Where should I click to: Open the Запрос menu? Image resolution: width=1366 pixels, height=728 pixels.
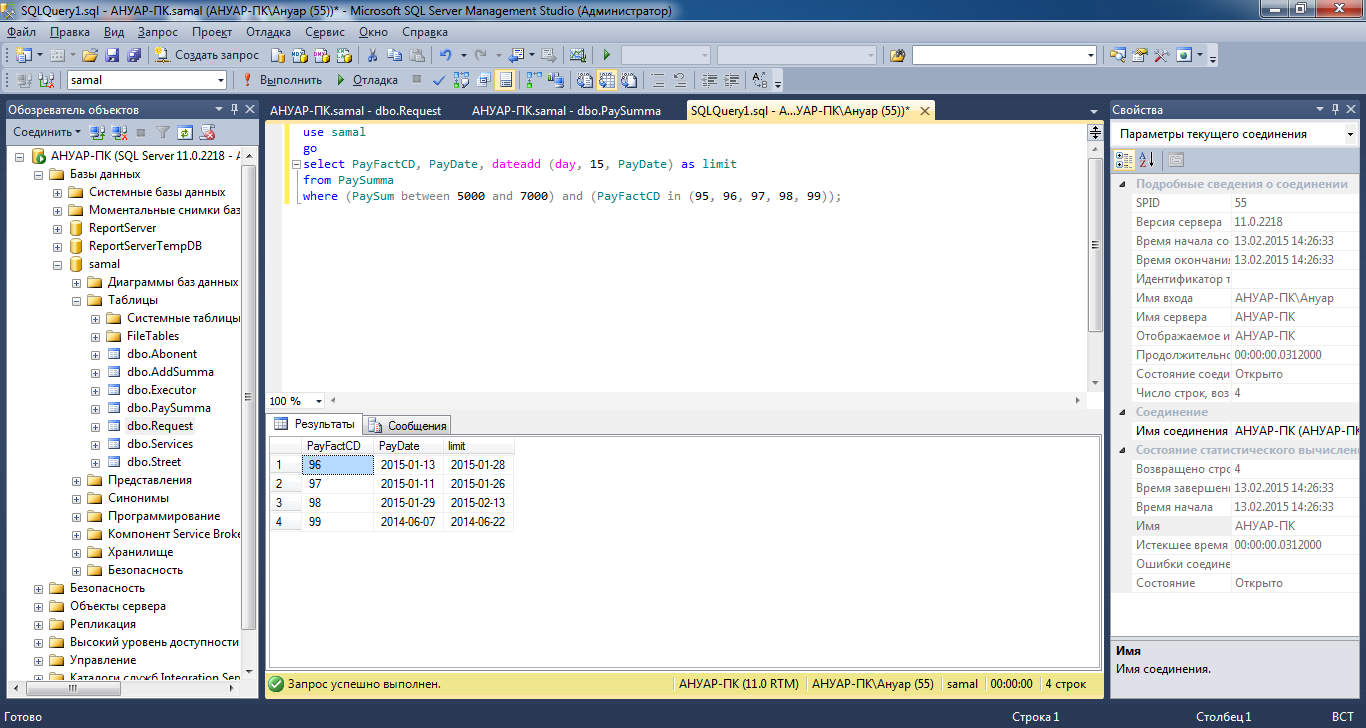[158, 32]
